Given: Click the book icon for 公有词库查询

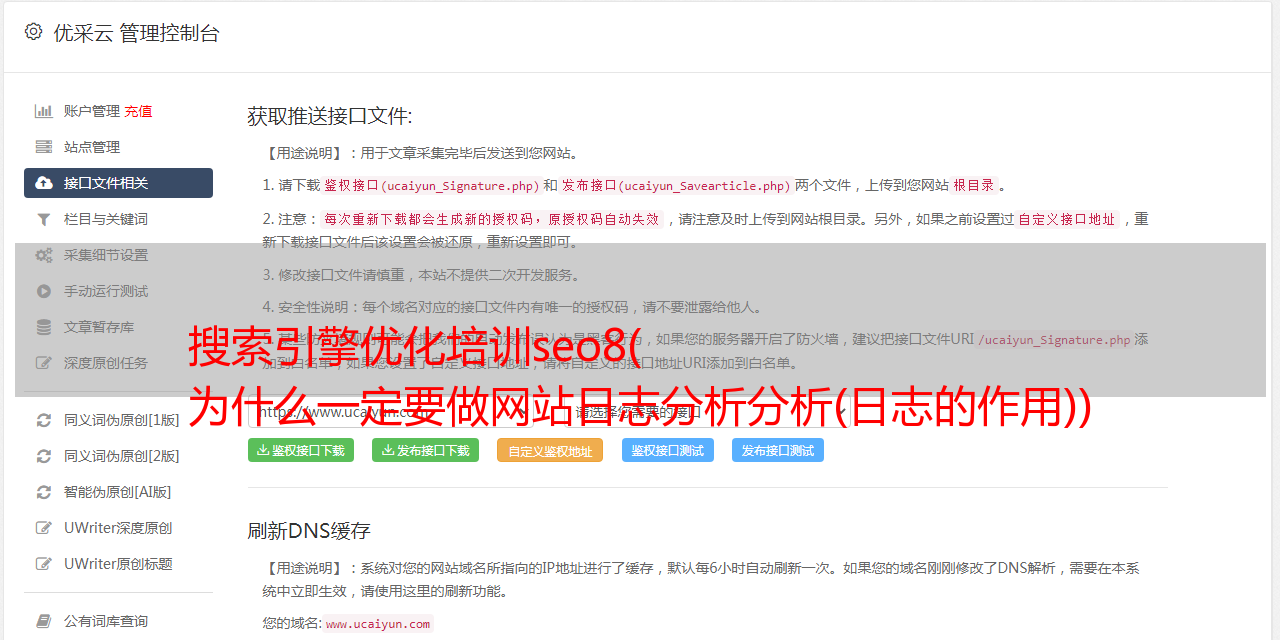Looking at the screenshot, I should pos(44,621).
